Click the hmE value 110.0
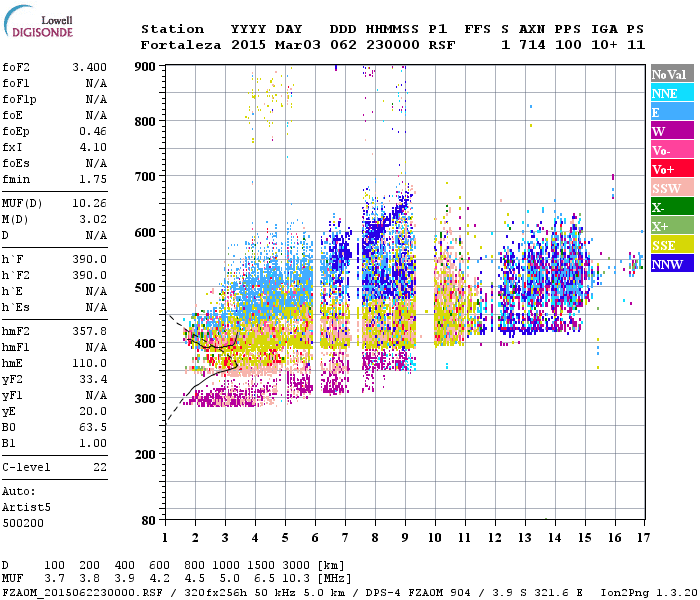 [x=89, y=363]
